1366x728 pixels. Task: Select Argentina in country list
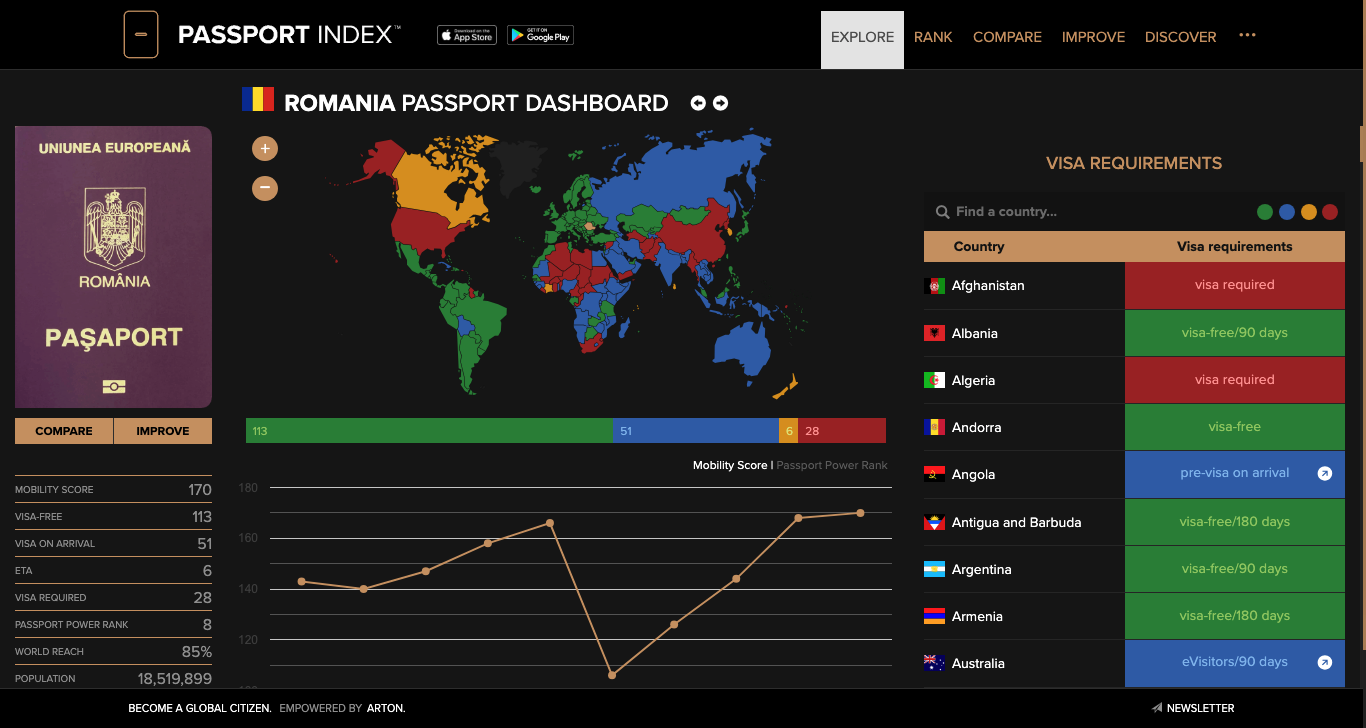982,569
